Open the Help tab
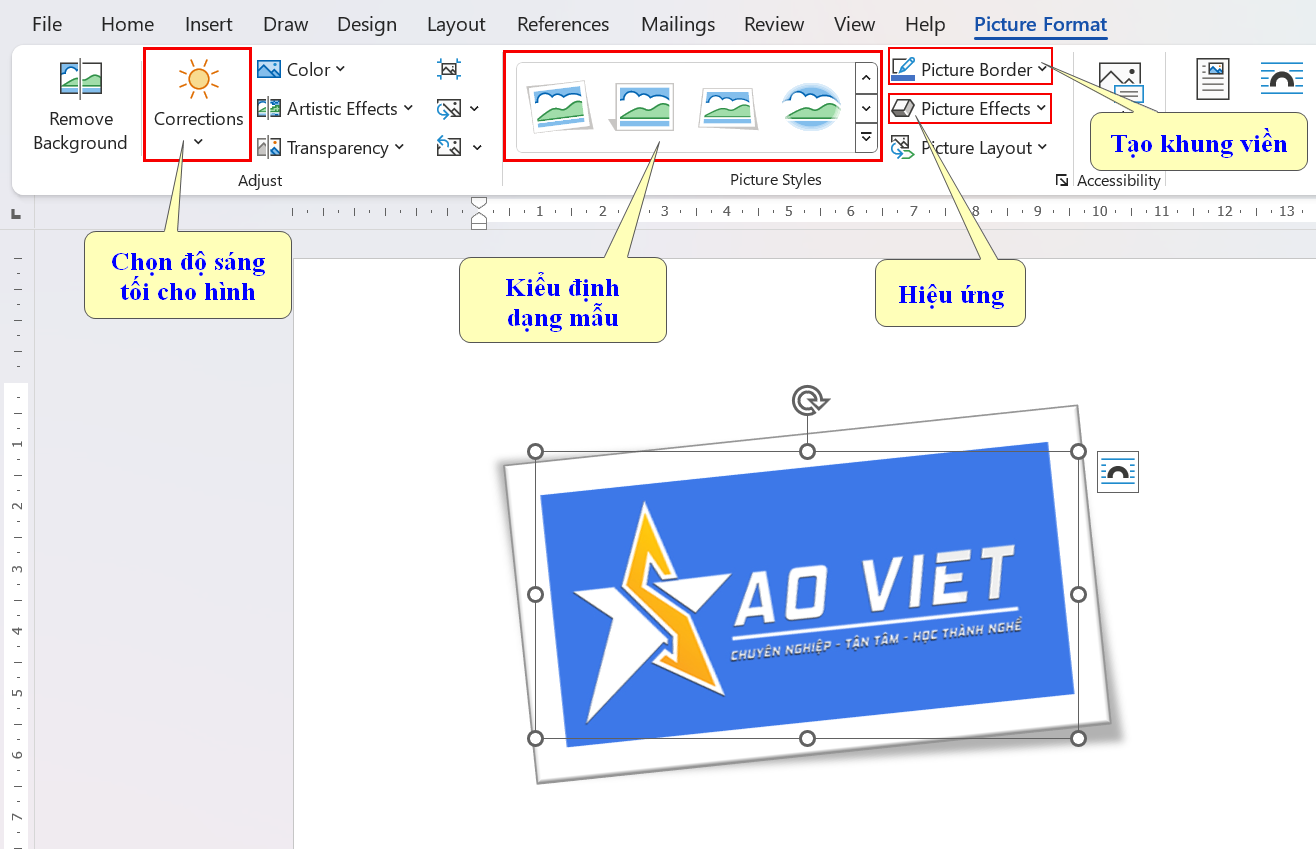 pos(925,24)
